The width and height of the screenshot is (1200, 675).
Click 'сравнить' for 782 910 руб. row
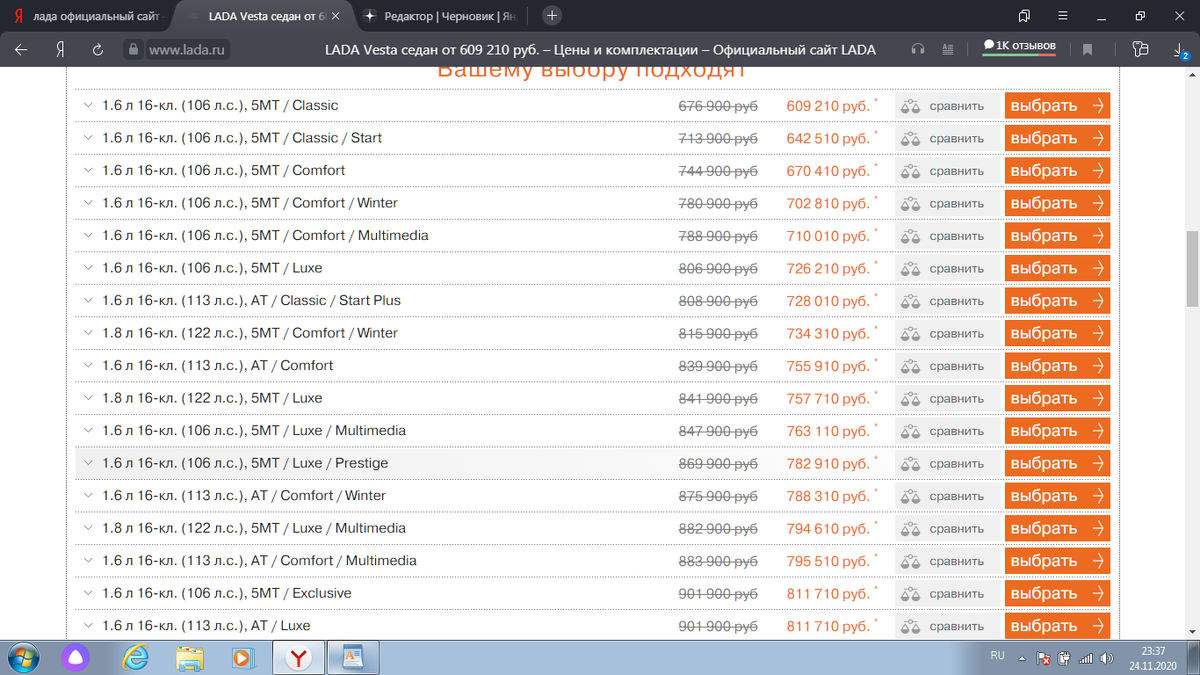[x=956, y=463]
